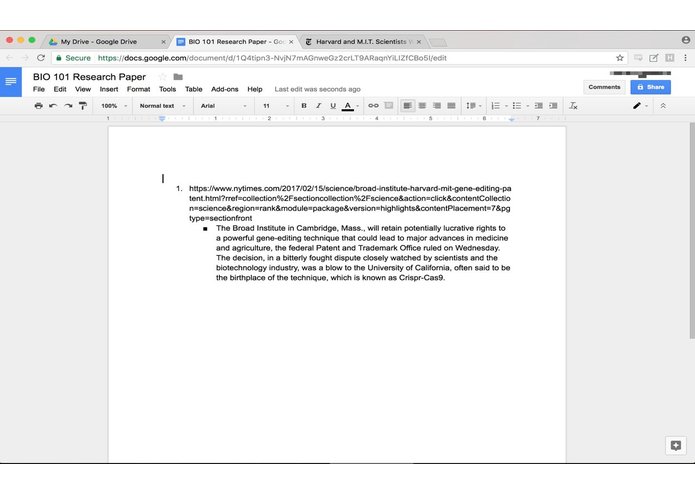The image size is (695, 494).
Task: Close the Harvard and M.I.T. Scientists tab
Action: coord(419,42)
